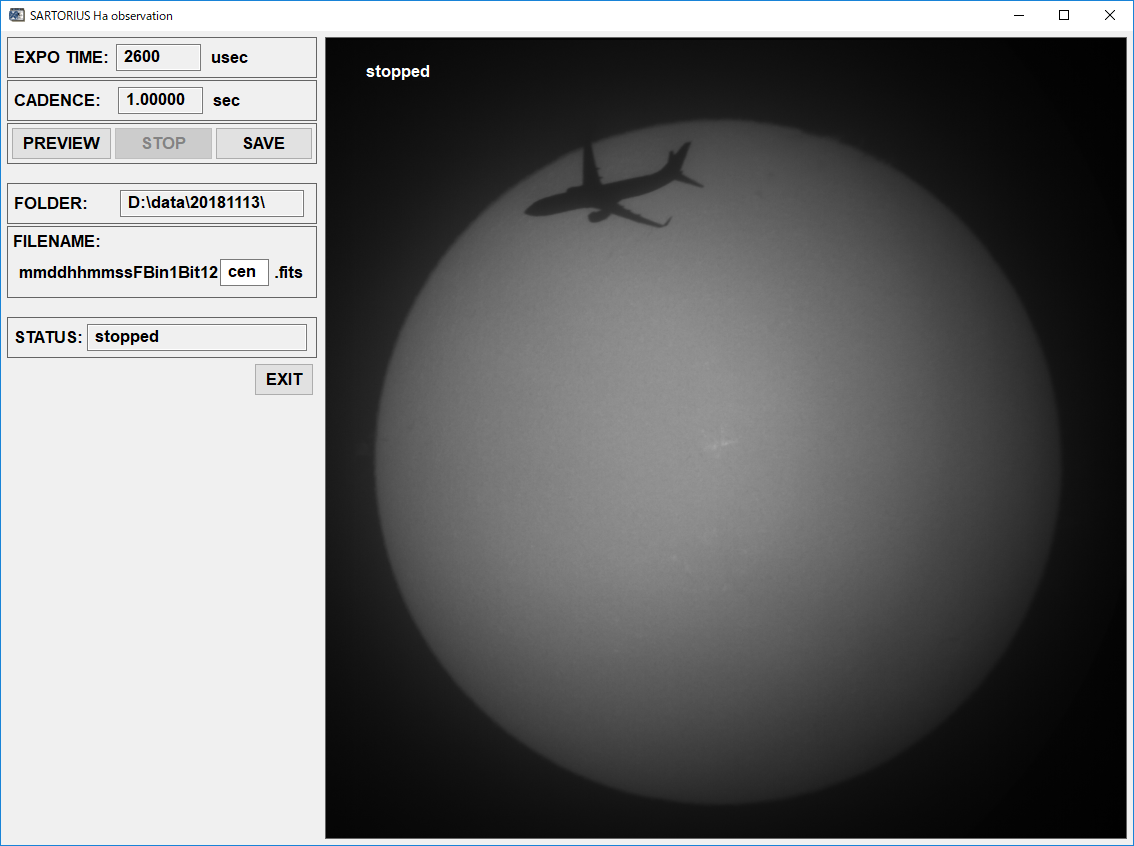Click the 'EXPO TIME:' label

pyautogui.click(x=61, y=58)
